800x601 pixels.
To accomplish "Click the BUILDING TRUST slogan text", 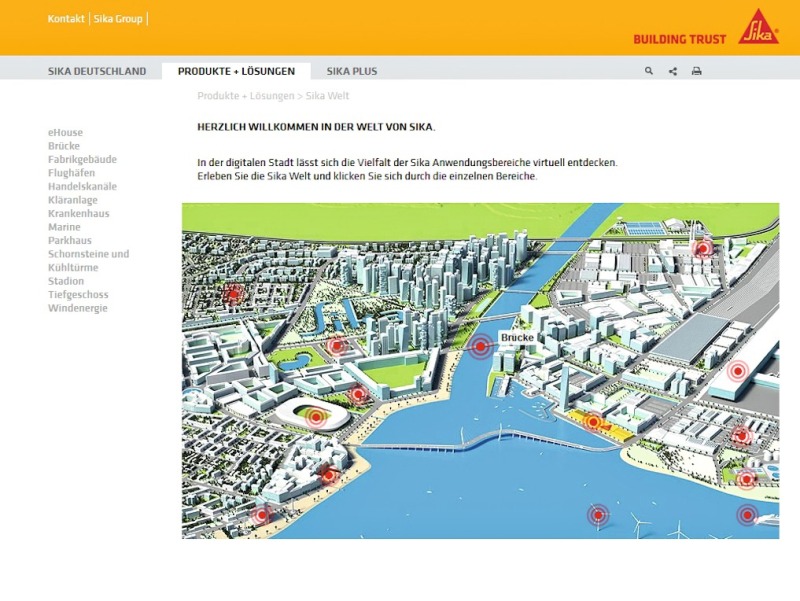I will tap(680, 39).
